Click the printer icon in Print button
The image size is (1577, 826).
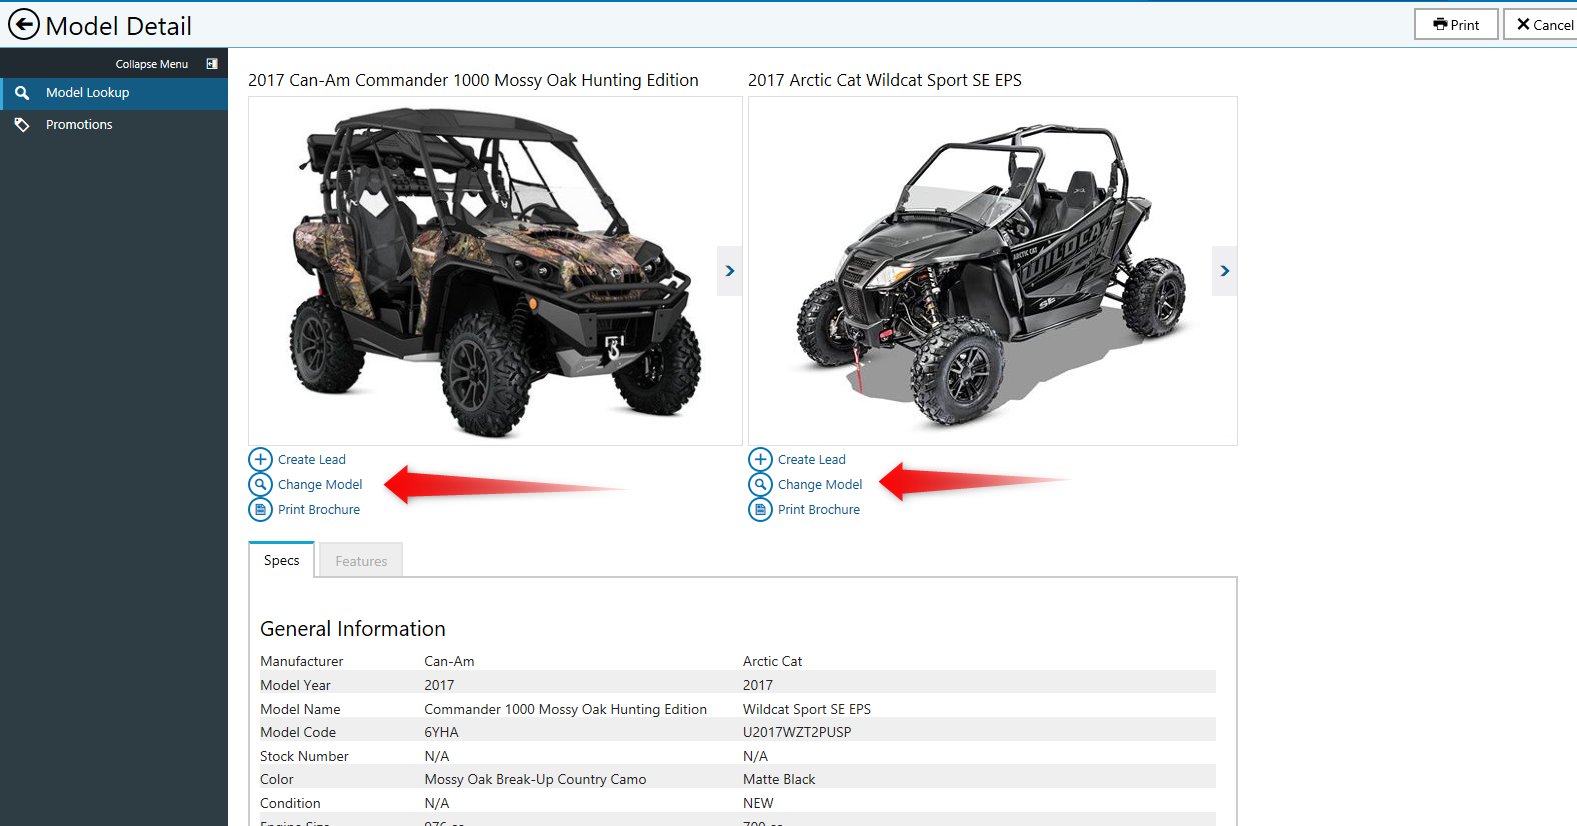click(1440, 24)
